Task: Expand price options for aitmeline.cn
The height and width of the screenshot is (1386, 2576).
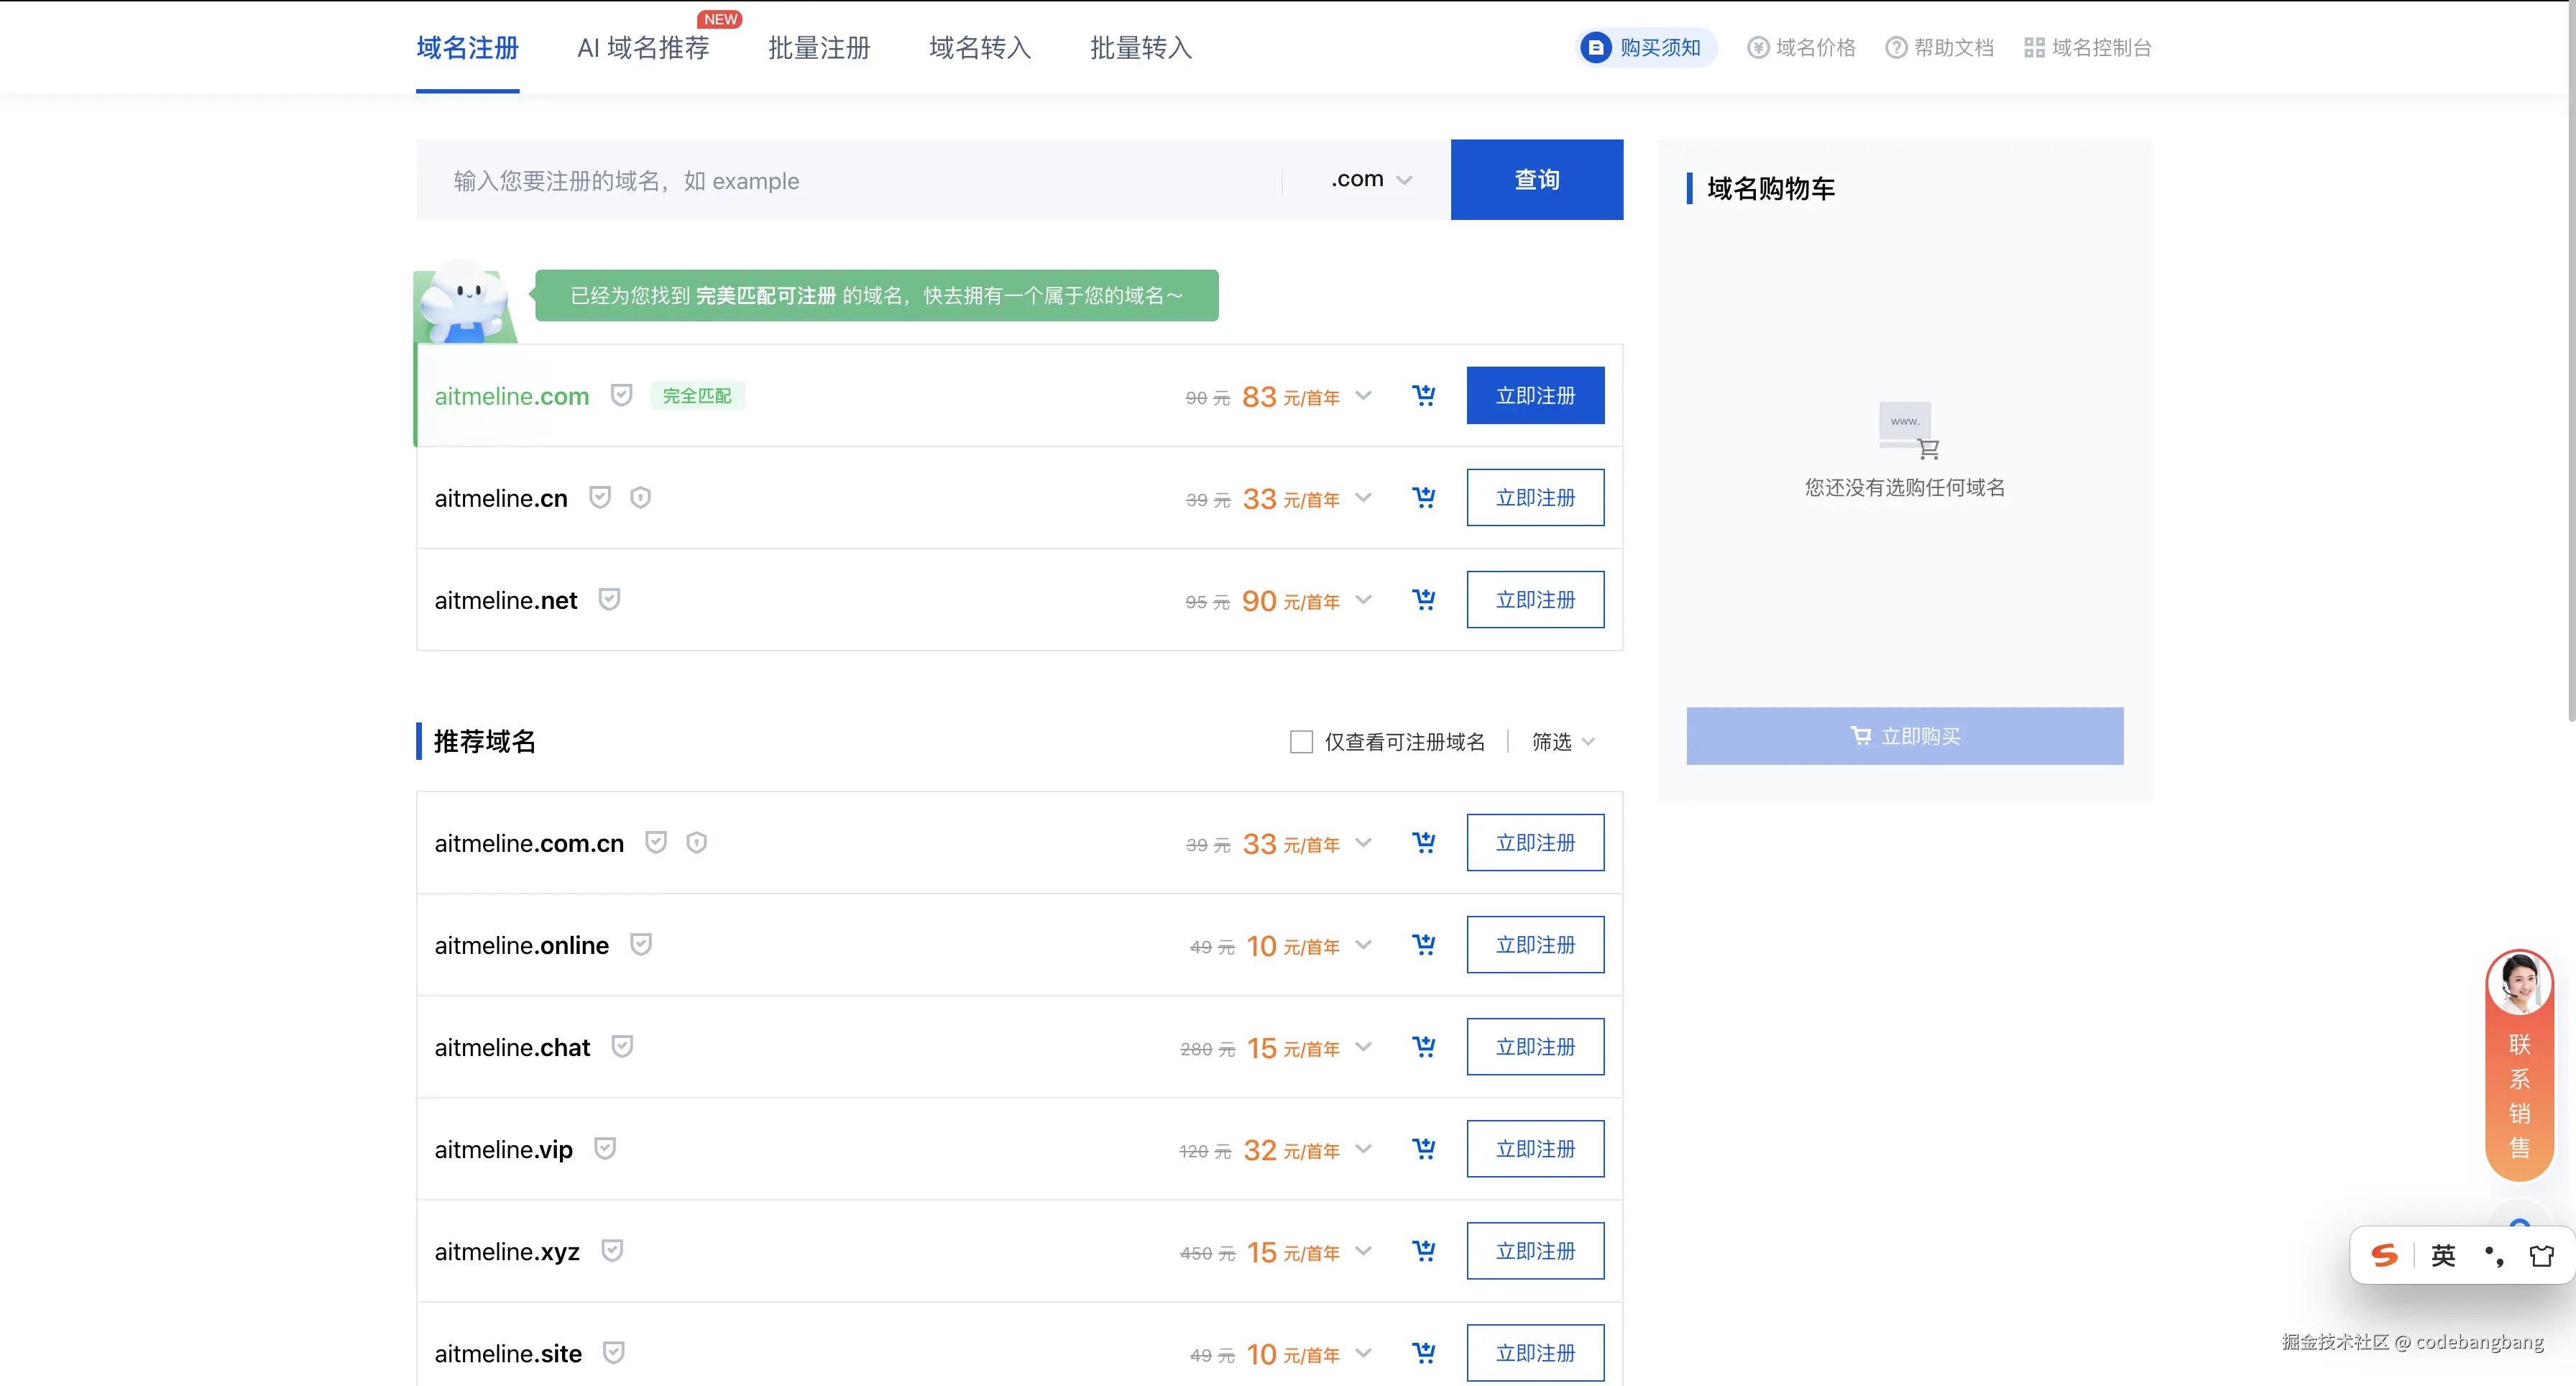Action: coord(1363,497)
